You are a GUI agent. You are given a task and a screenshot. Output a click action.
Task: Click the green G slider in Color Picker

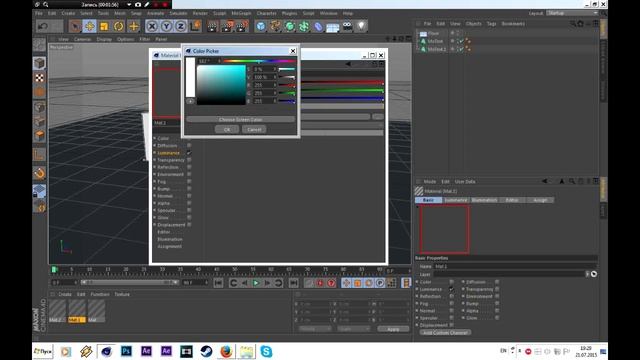[x=287, y=93]
